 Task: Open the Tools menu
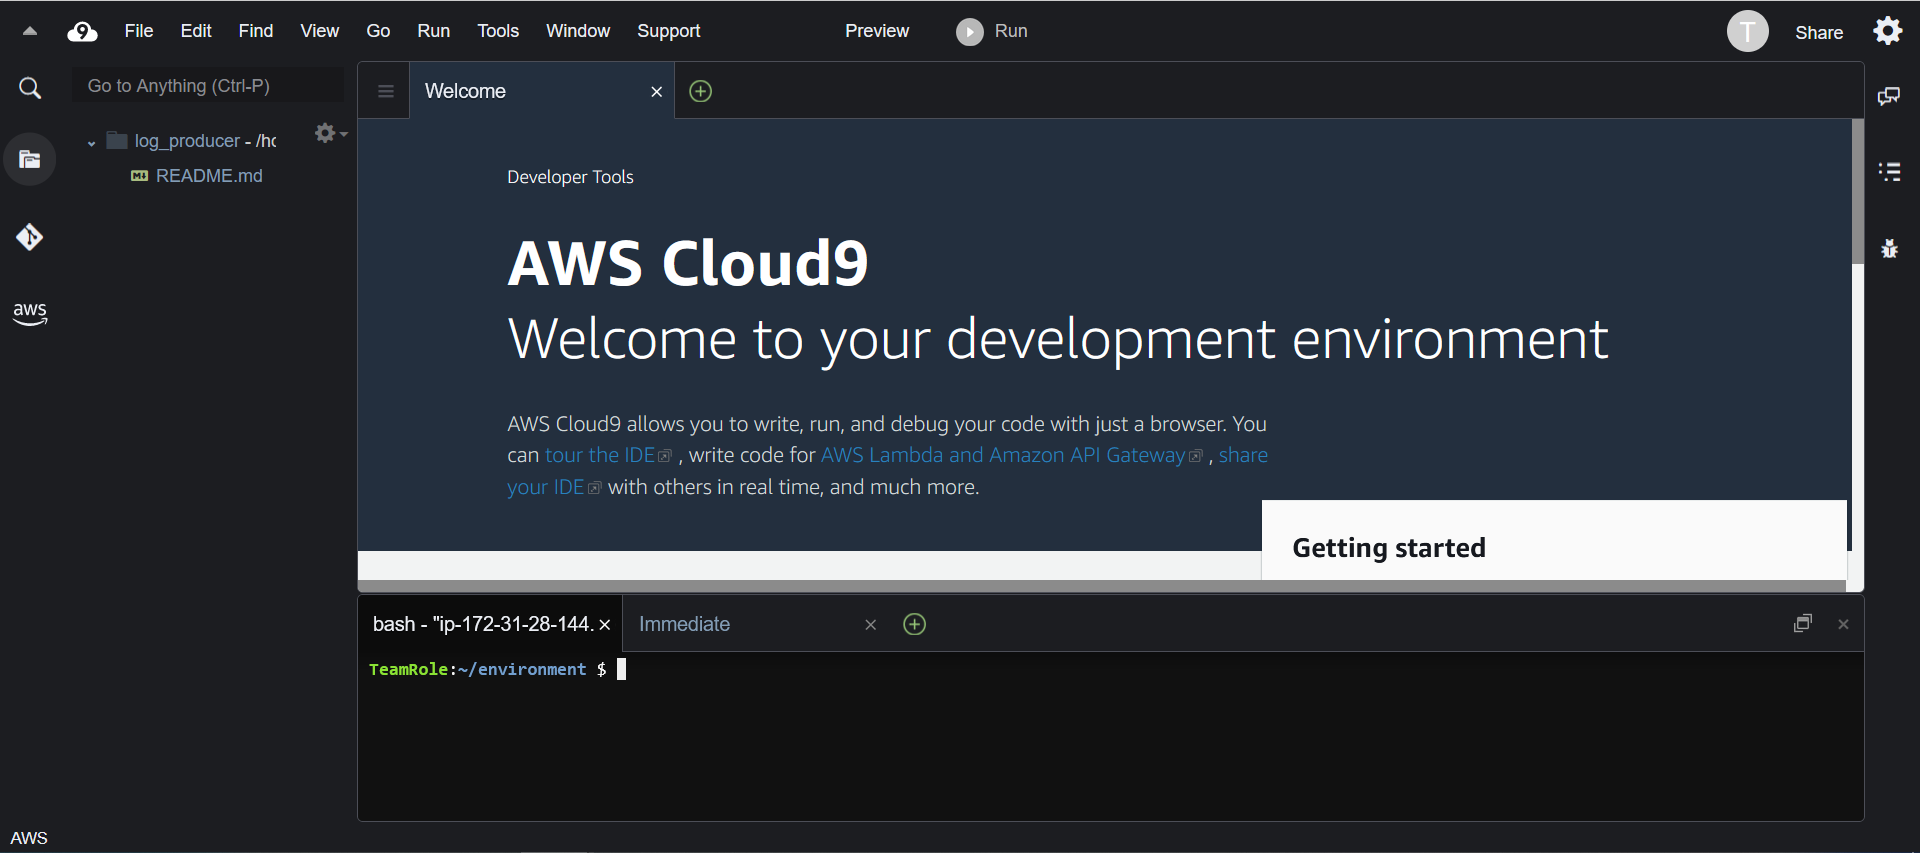click(498, 31)
